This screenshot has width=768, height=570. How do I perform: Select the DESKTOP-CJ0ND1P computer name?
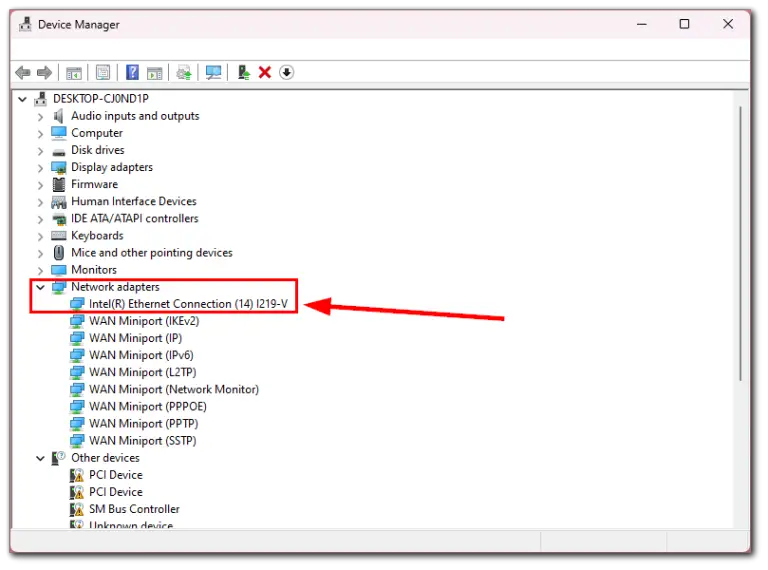coord(101,99)
